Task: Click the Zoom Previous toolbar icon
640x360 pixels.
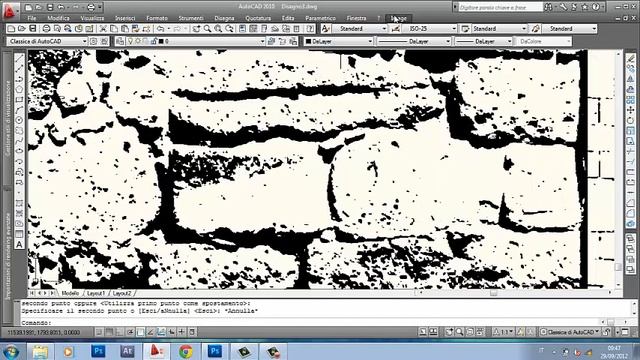Action: [229, 29]
